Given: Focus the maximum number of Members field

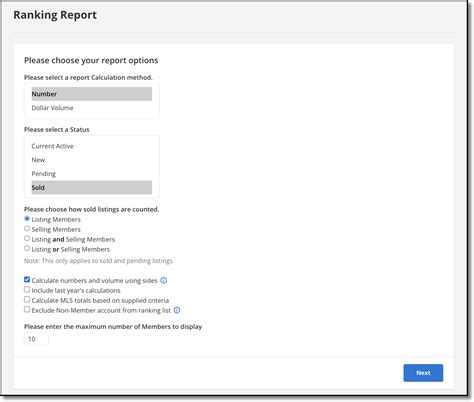Looking at the screenshot, I should coord(36,339).
